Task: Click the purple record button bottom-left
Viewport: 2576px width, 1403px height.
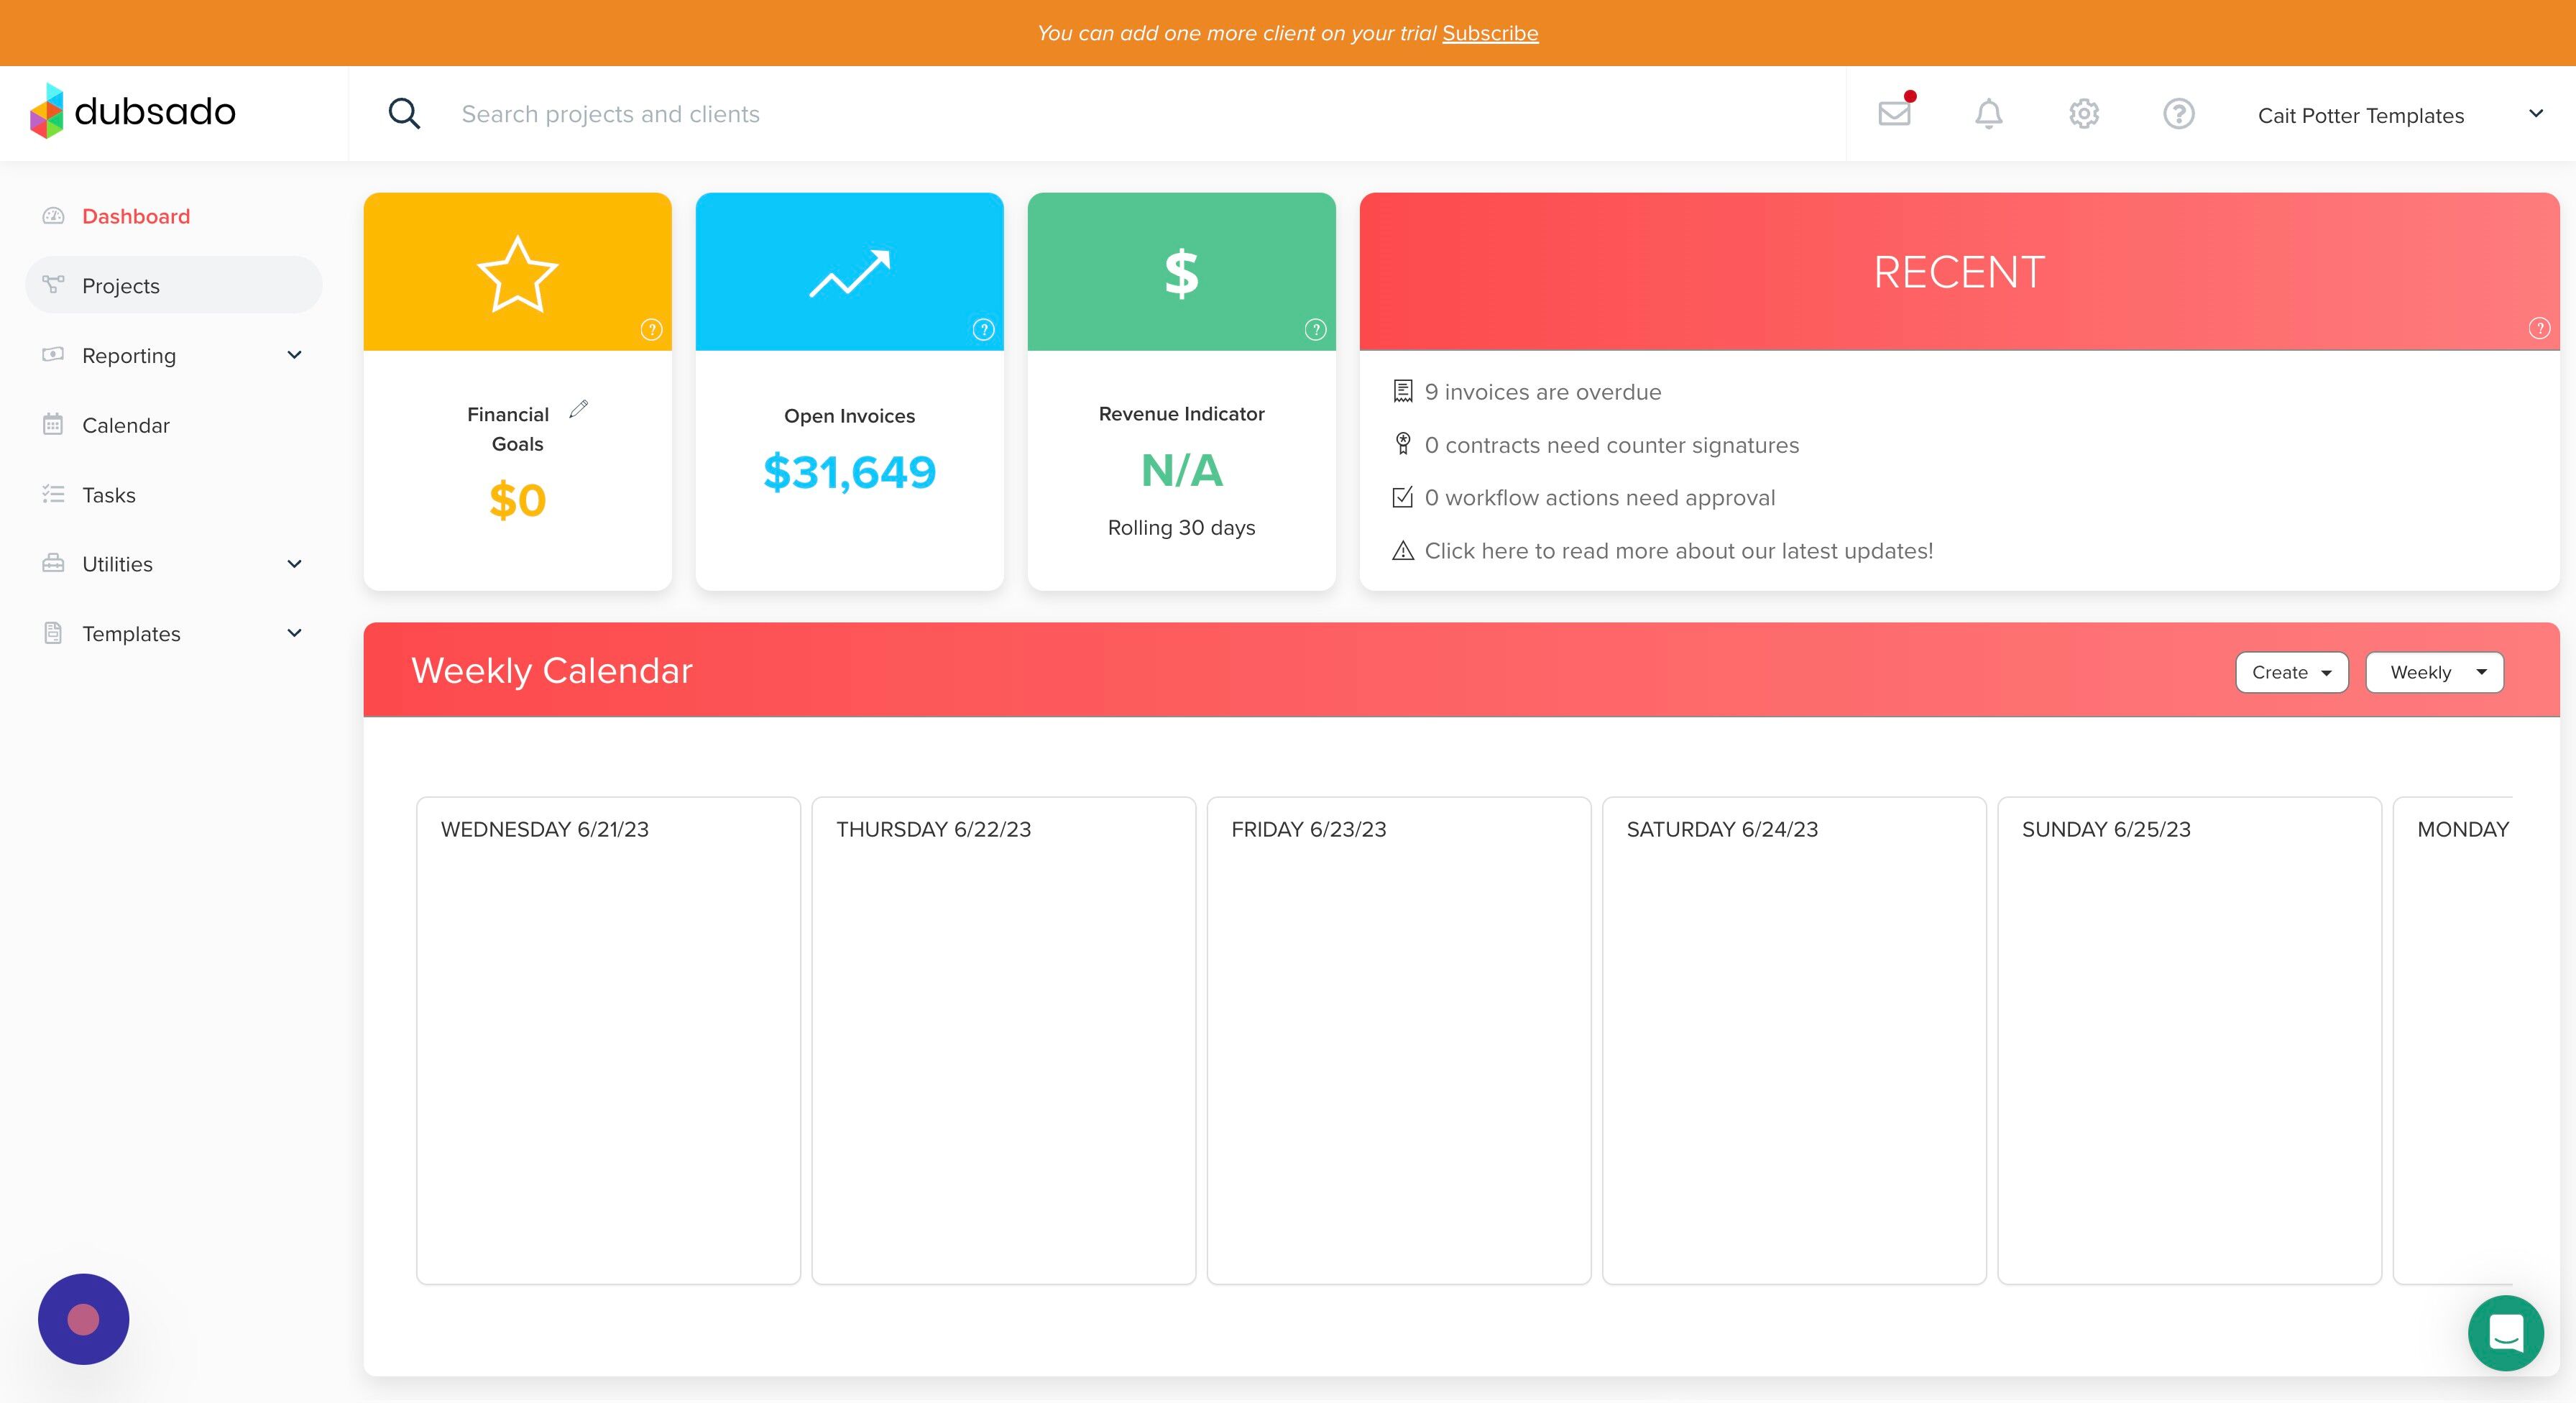Action: click(x=84, y=1318)
